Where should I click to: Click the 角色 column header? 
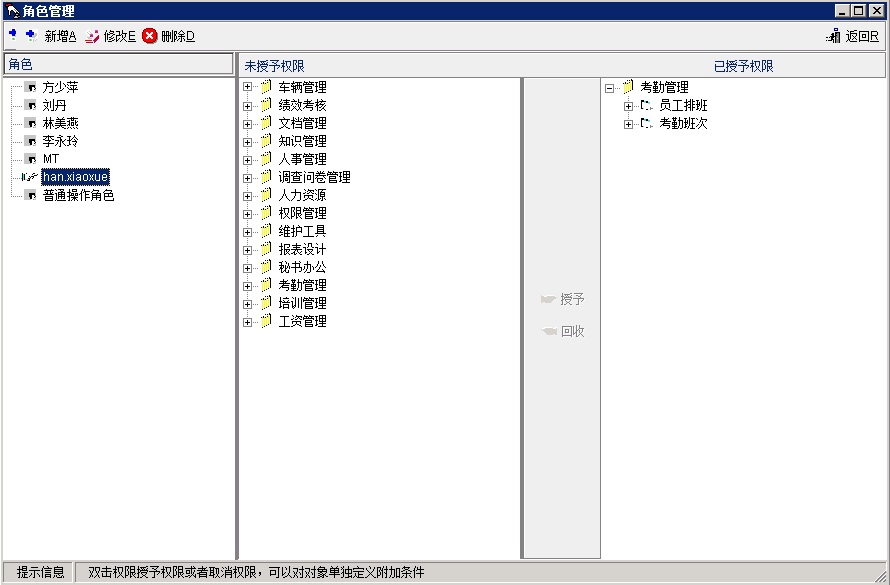(x=118, y=64)
